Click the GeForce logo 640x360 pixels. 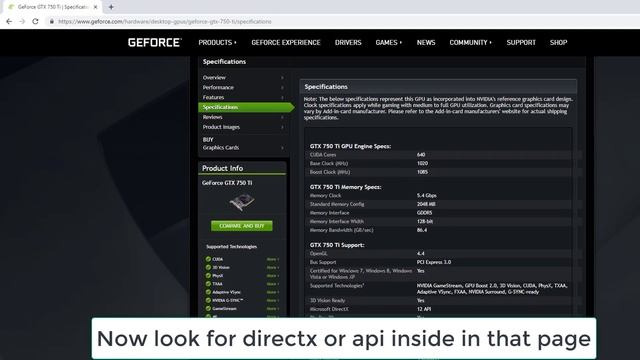[155, 42]
